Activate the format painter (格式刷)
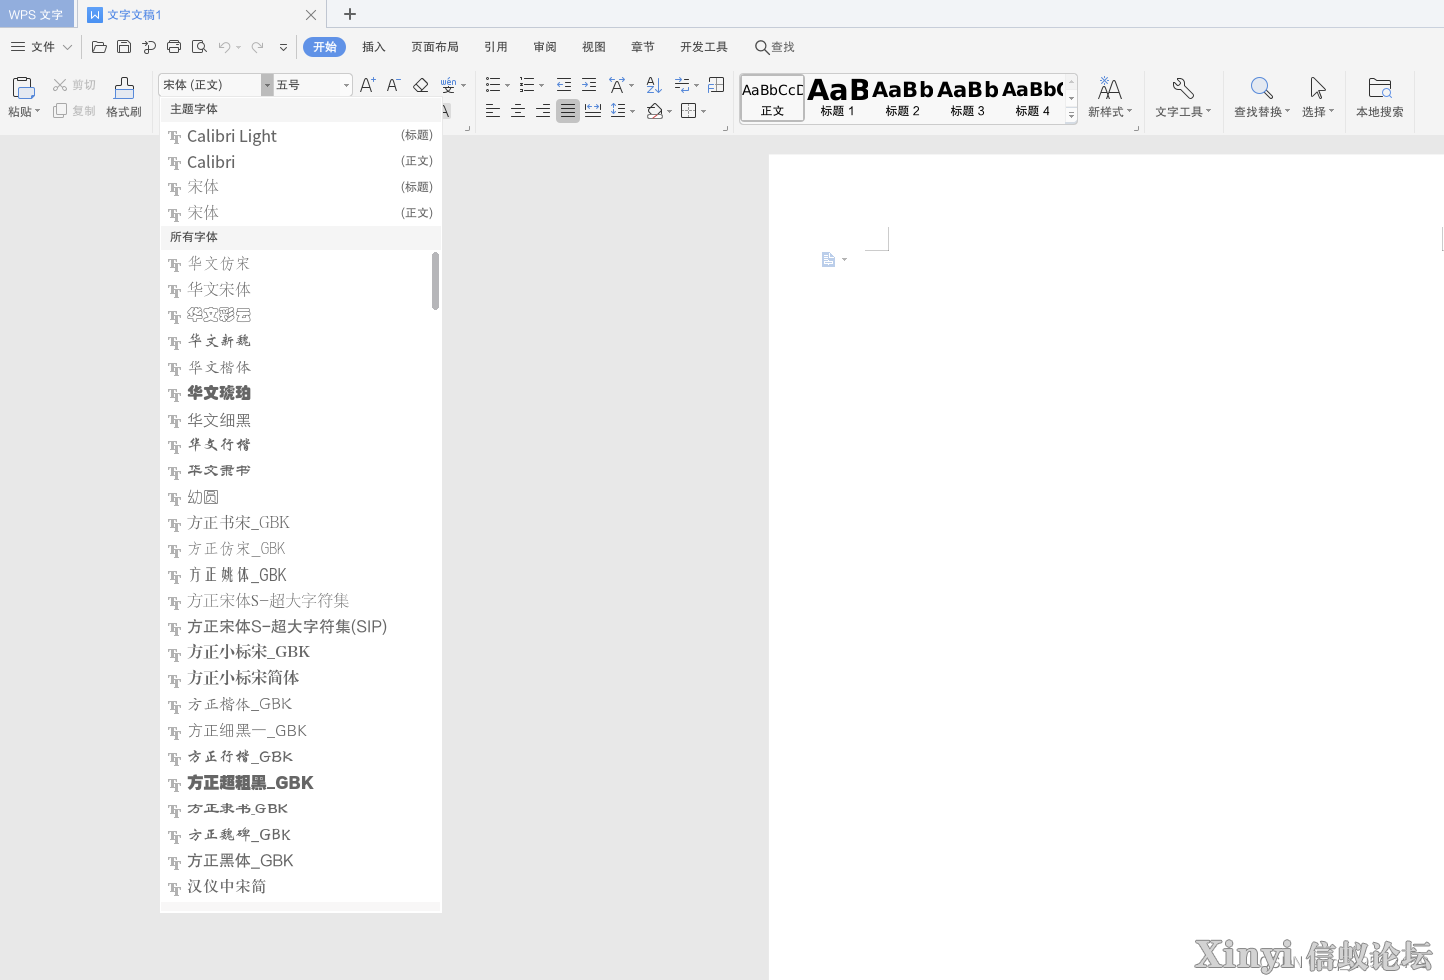The width and height of the screenshot is (1444, 980). [124, 97]
